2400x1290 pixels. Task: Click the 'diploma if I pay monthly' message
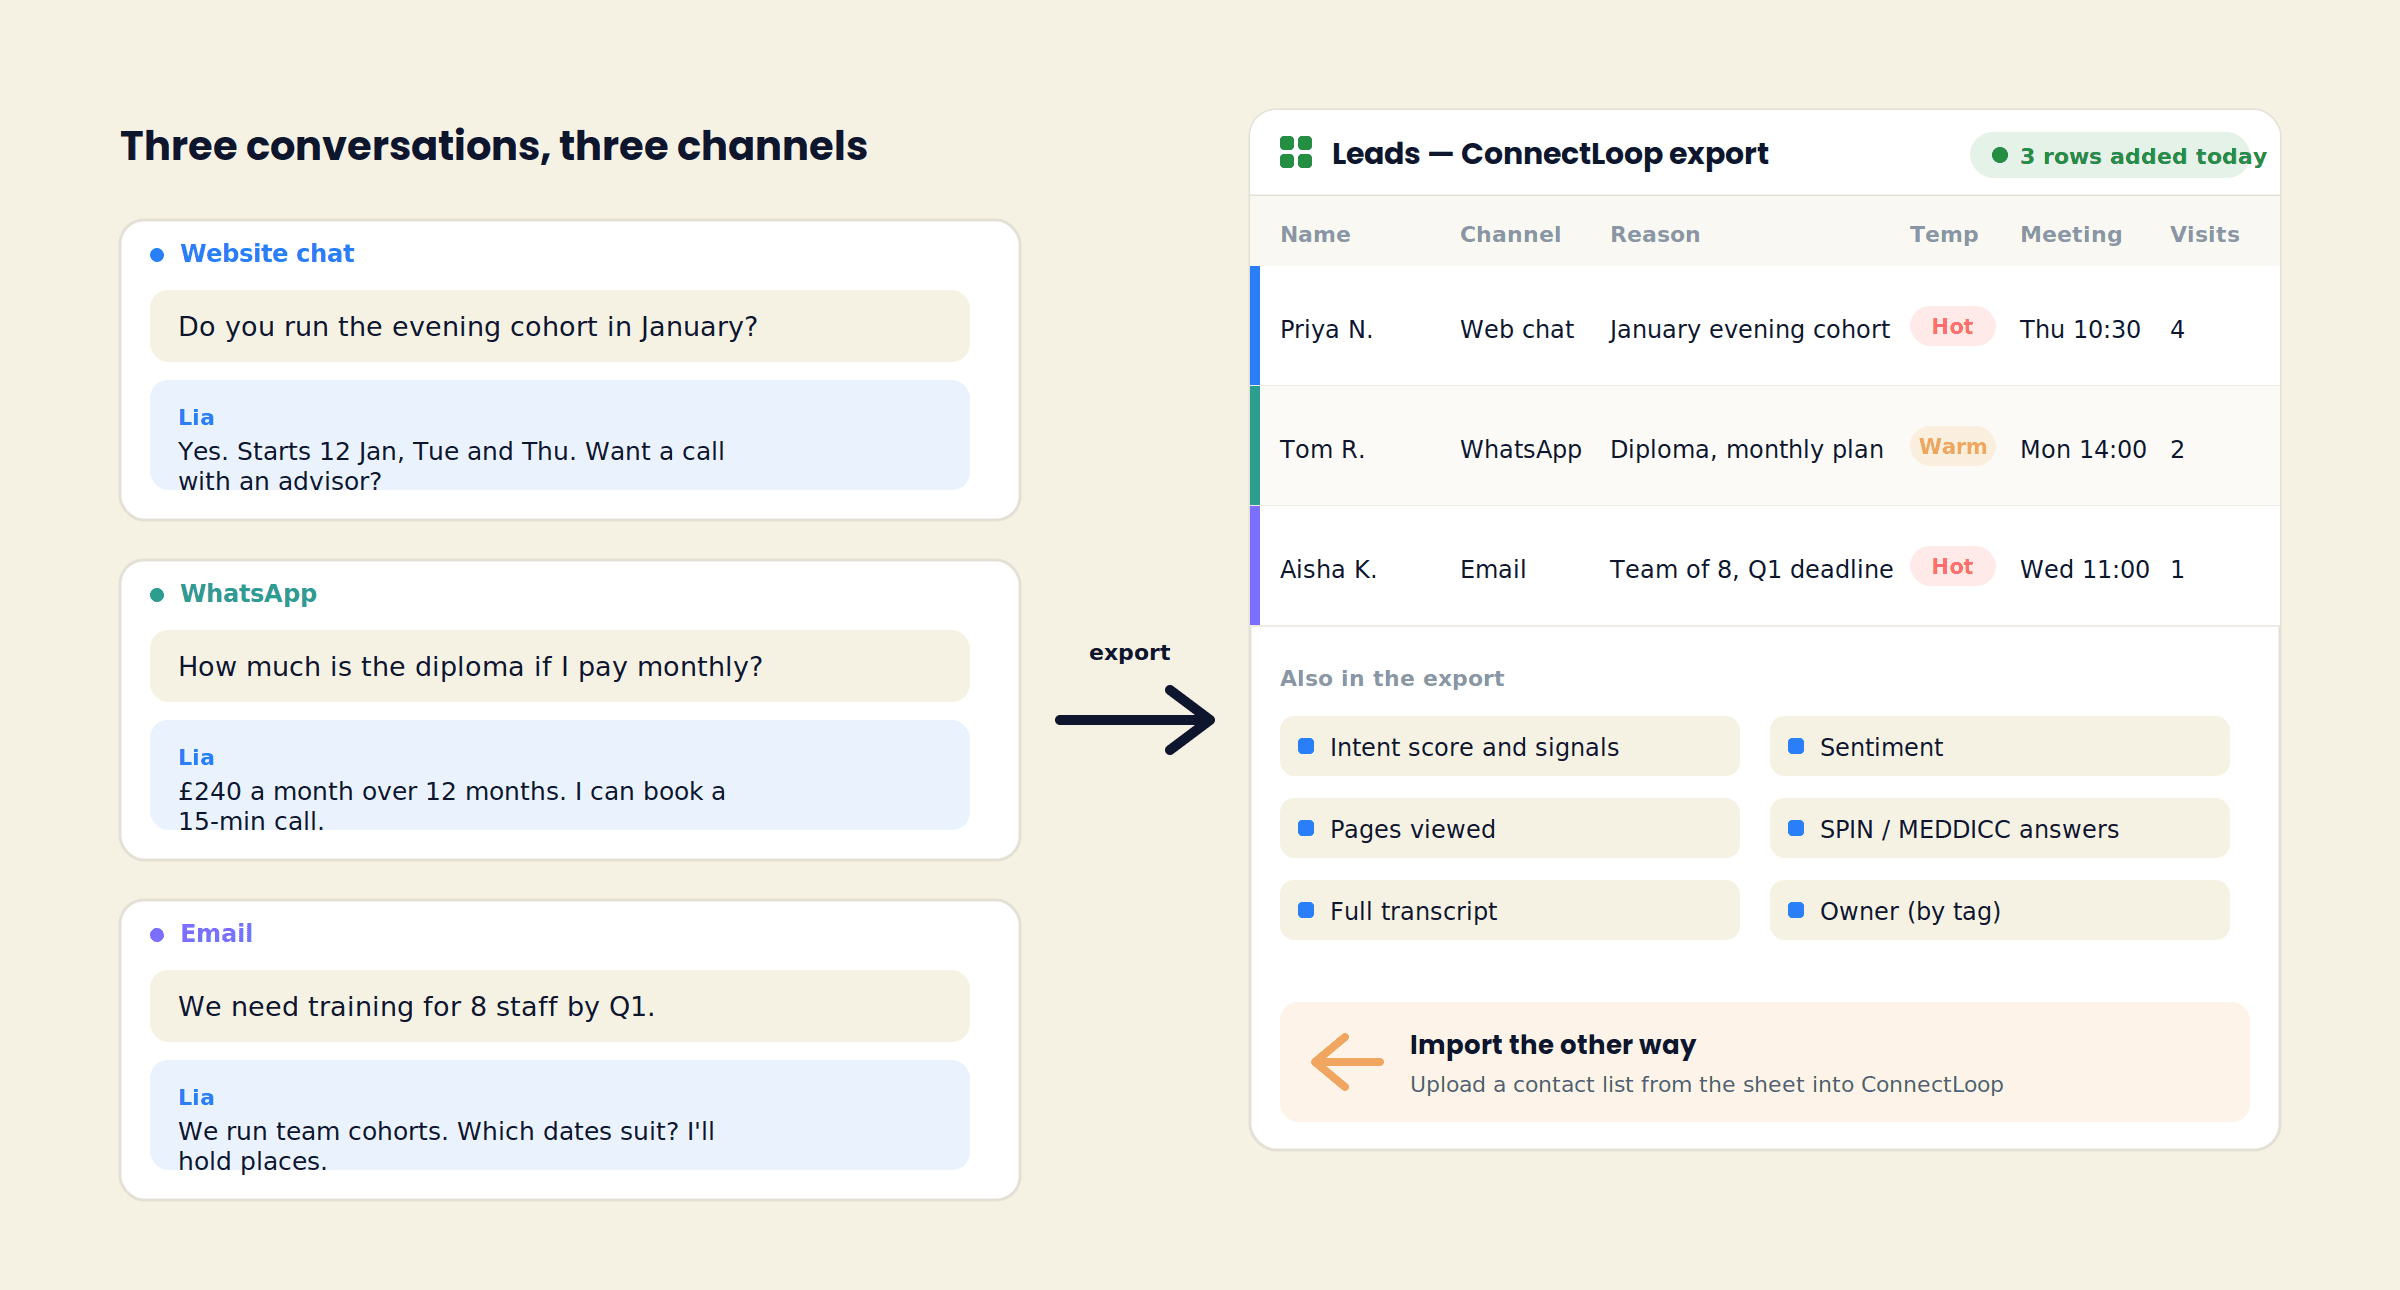(x=559, y=666)
